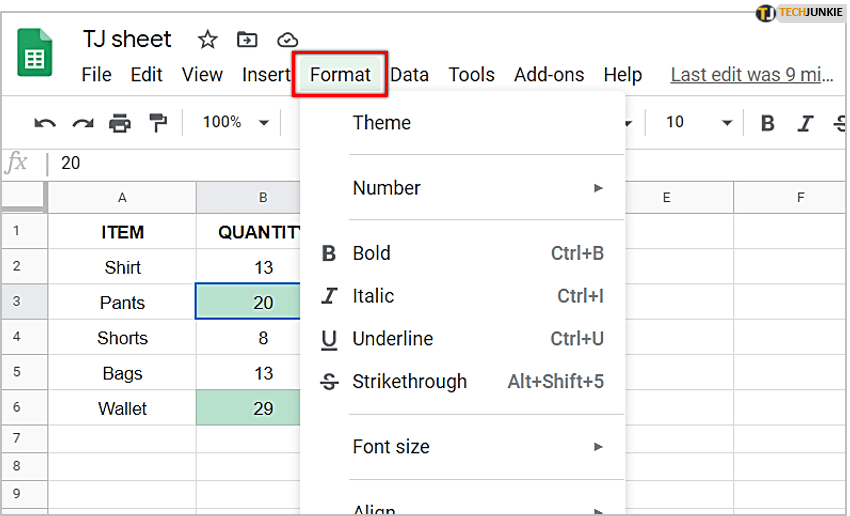Choose Theme from the Format menu
850x516 pixels.
381,123
